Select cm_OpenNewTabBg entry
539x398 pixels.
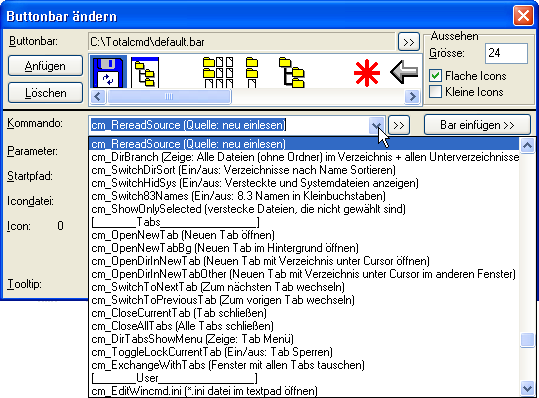pyautogui.click(x=304, y=248)
